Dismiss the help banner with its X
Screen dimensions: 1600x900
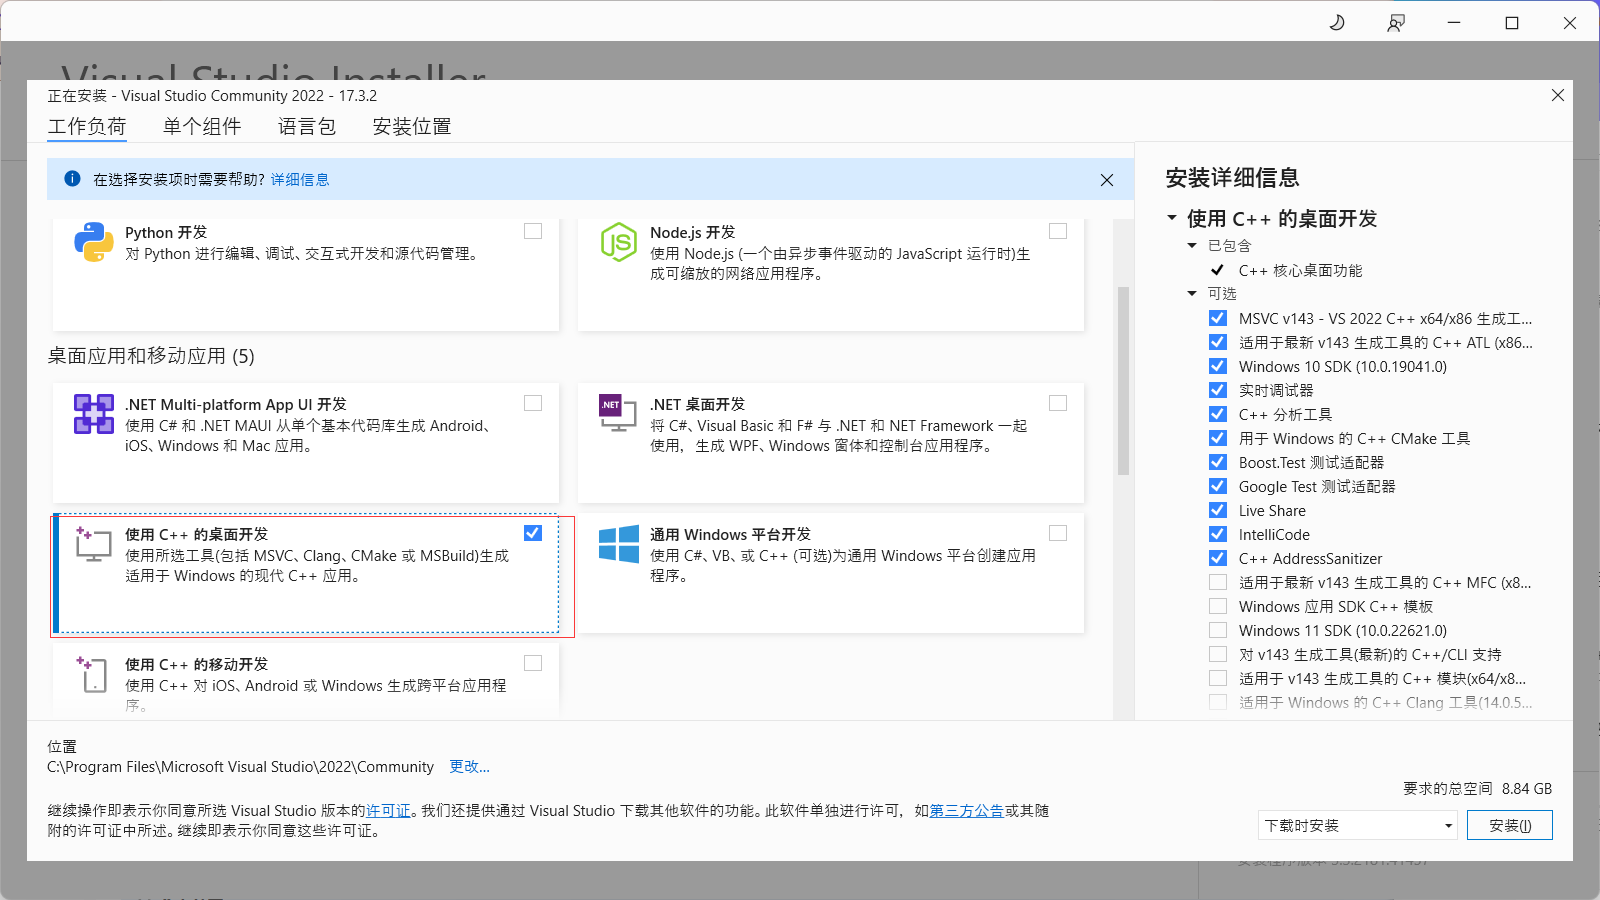coord(1106,180)
